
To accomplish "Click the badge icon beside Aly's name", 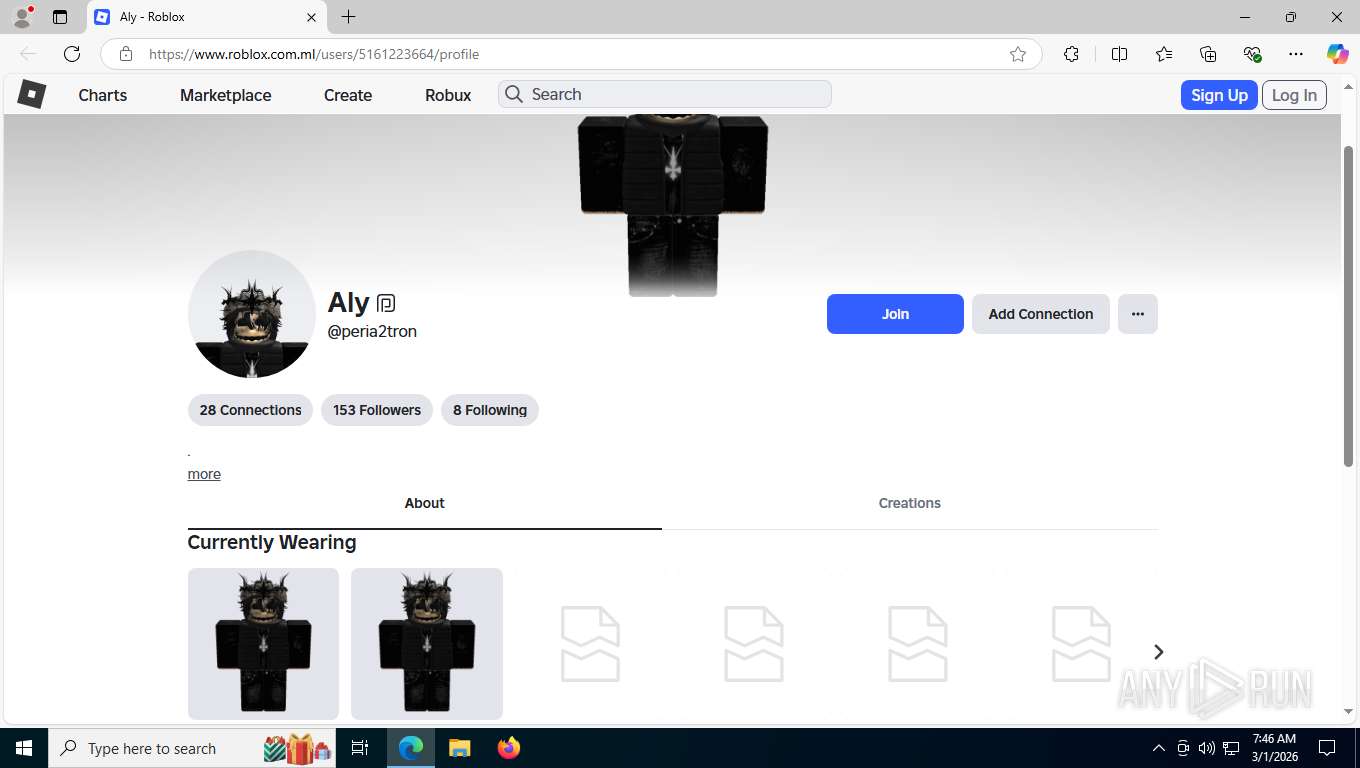I will coord(386,303).
